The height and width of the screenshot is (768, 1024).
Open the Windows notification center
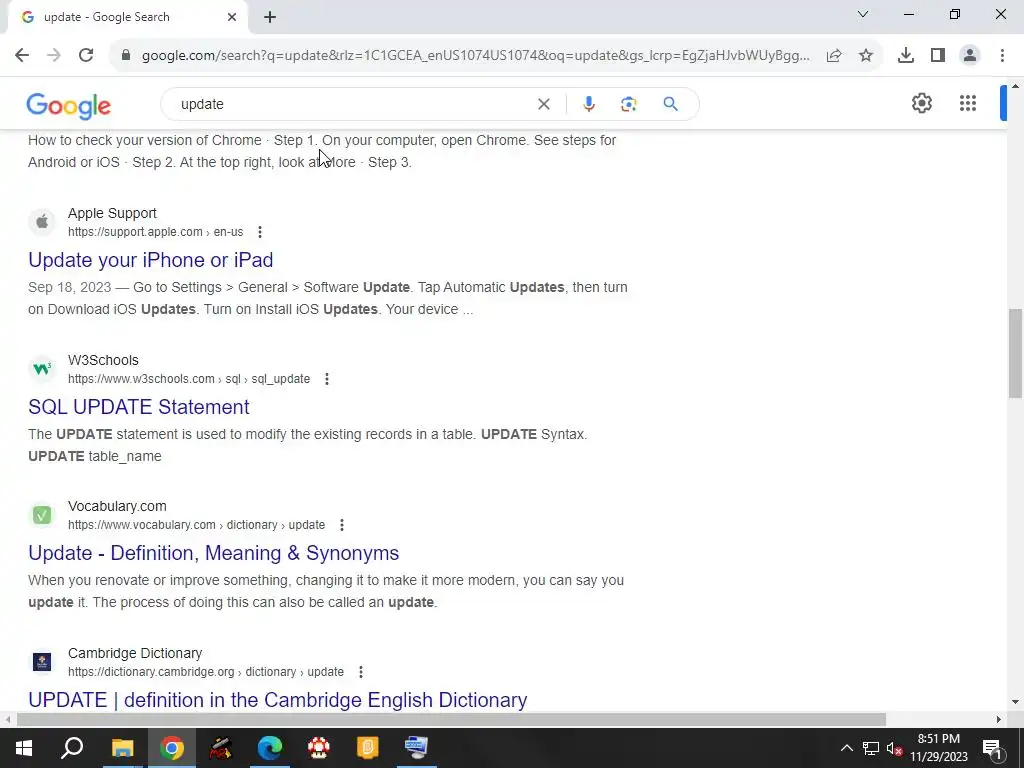(x=992, y=748)
